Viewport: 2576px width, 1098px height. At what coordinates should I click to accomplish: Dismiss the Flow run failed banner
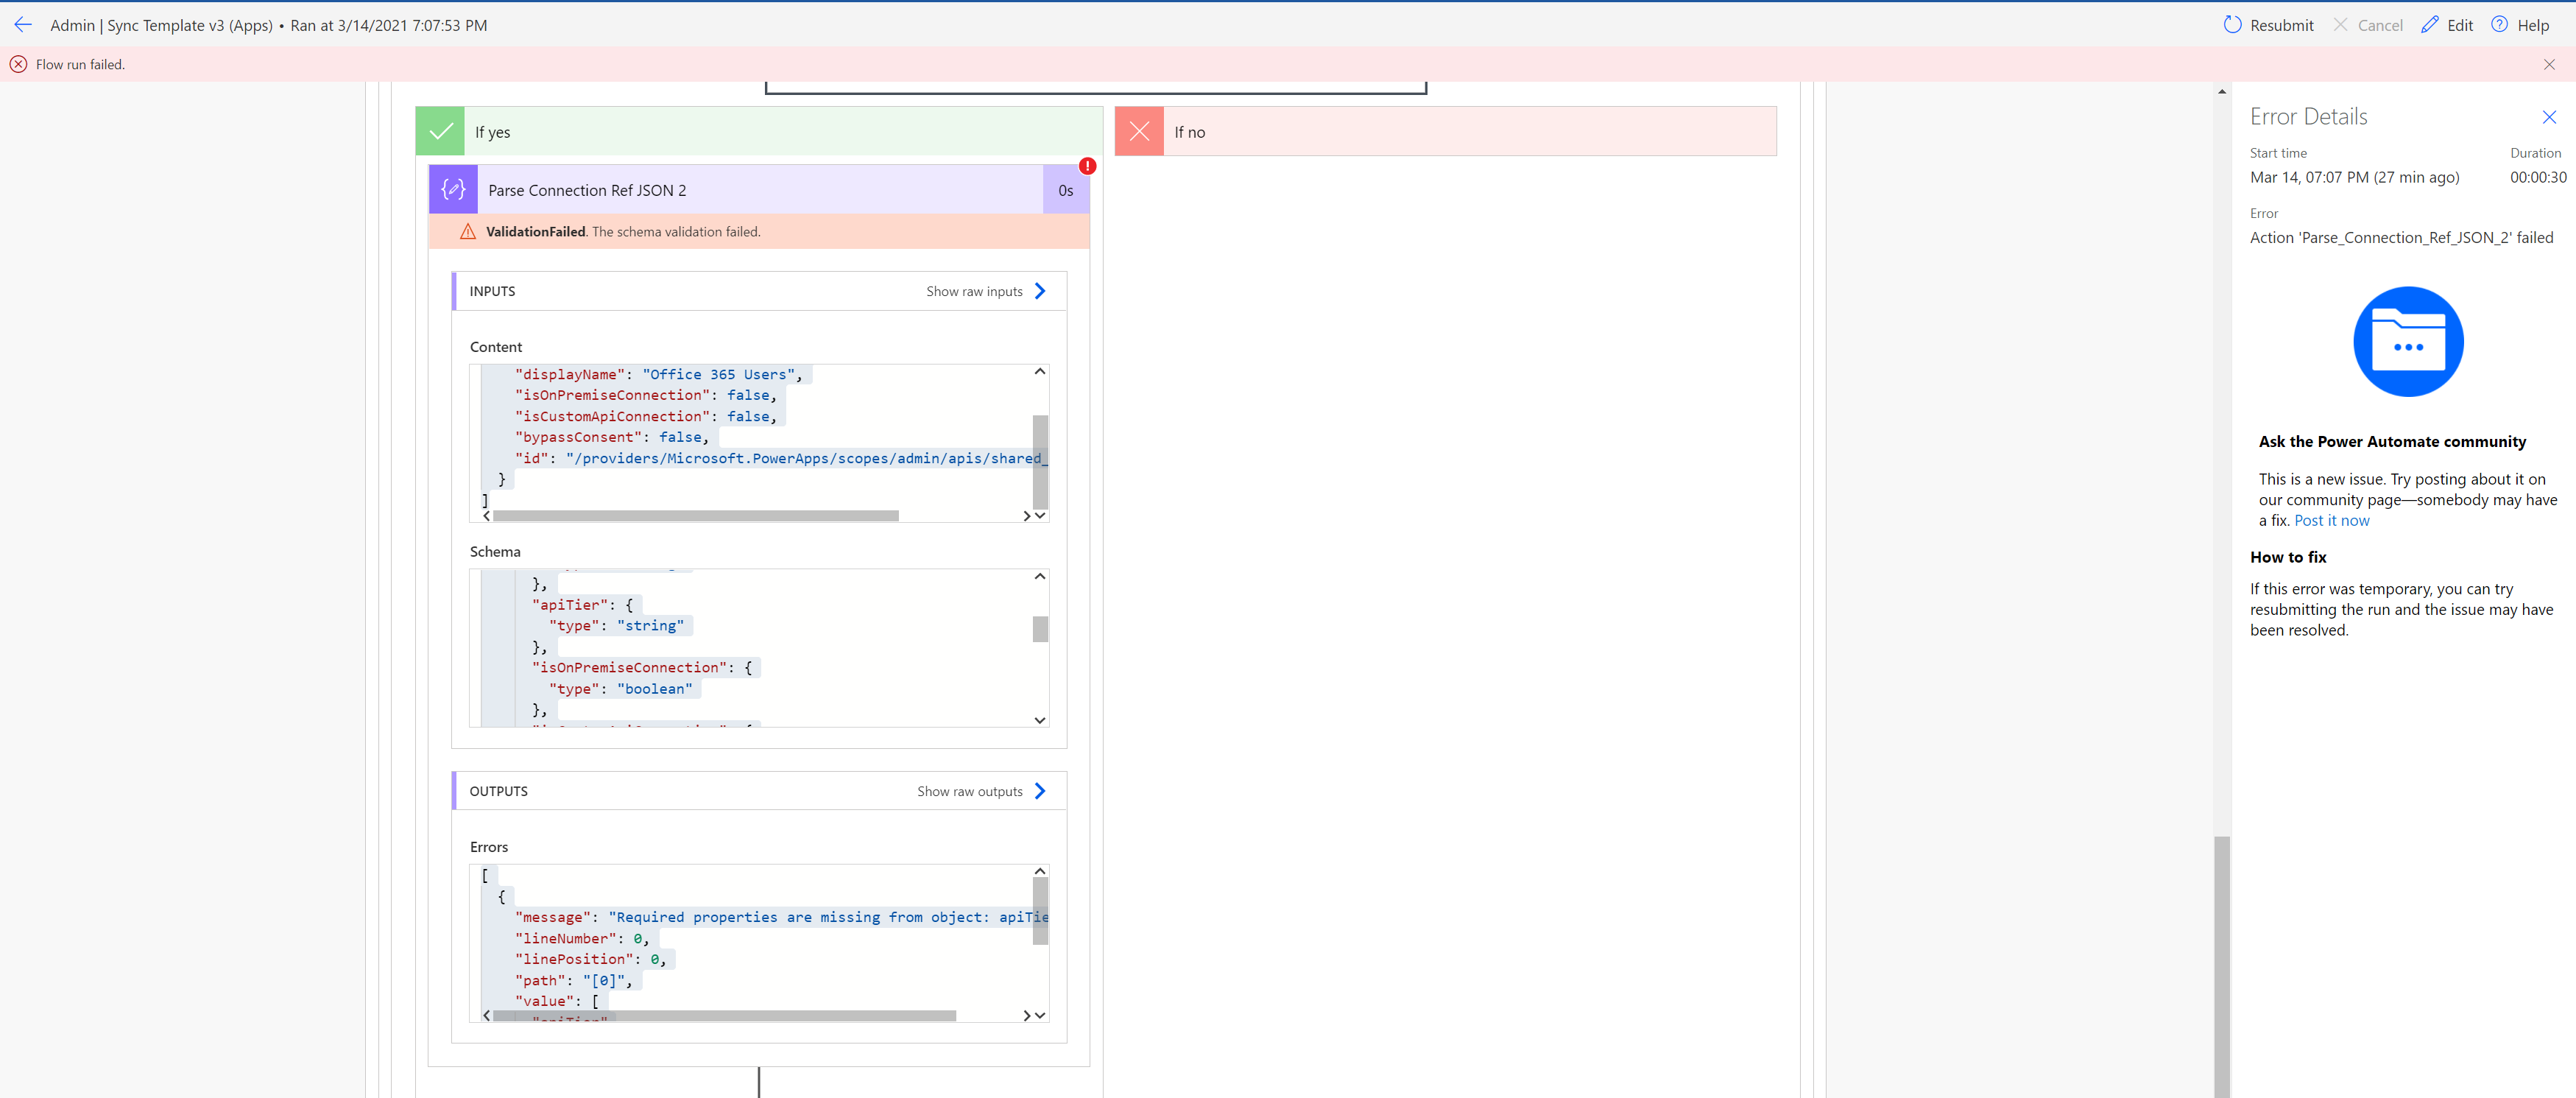point(2550,63)
